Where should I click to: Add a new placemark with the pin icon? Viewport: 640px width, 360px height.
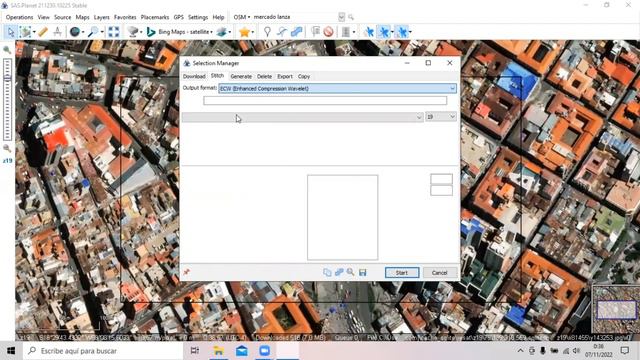click(x=267, y=32)
